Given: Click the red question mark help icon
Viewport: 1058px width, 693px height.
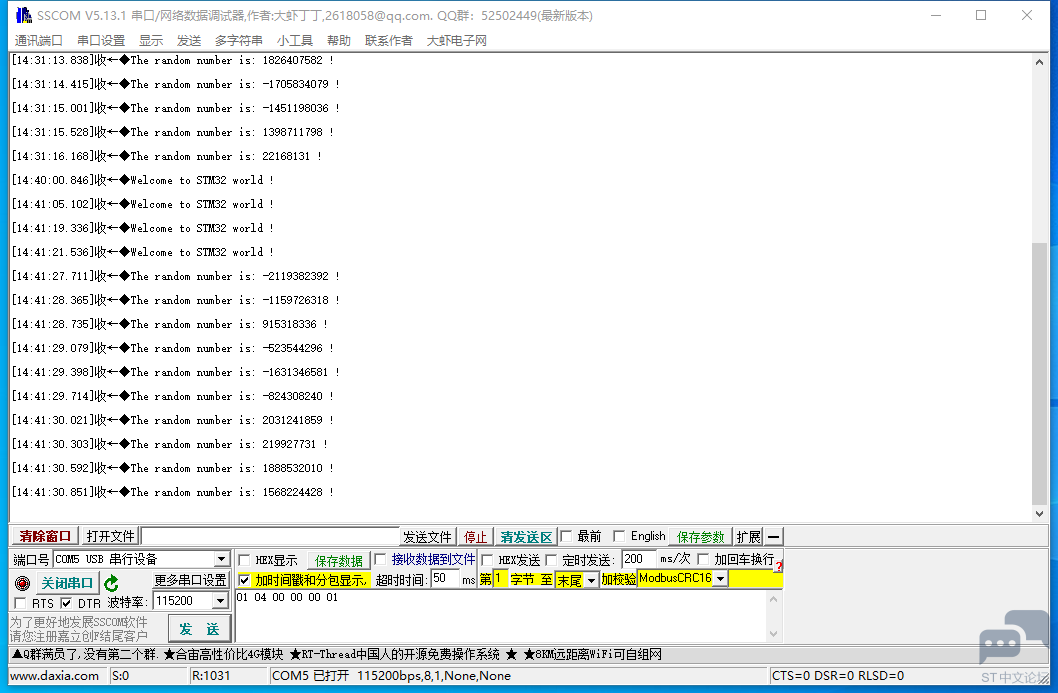Looking at the screenshot, I should (x=779, y=567).
